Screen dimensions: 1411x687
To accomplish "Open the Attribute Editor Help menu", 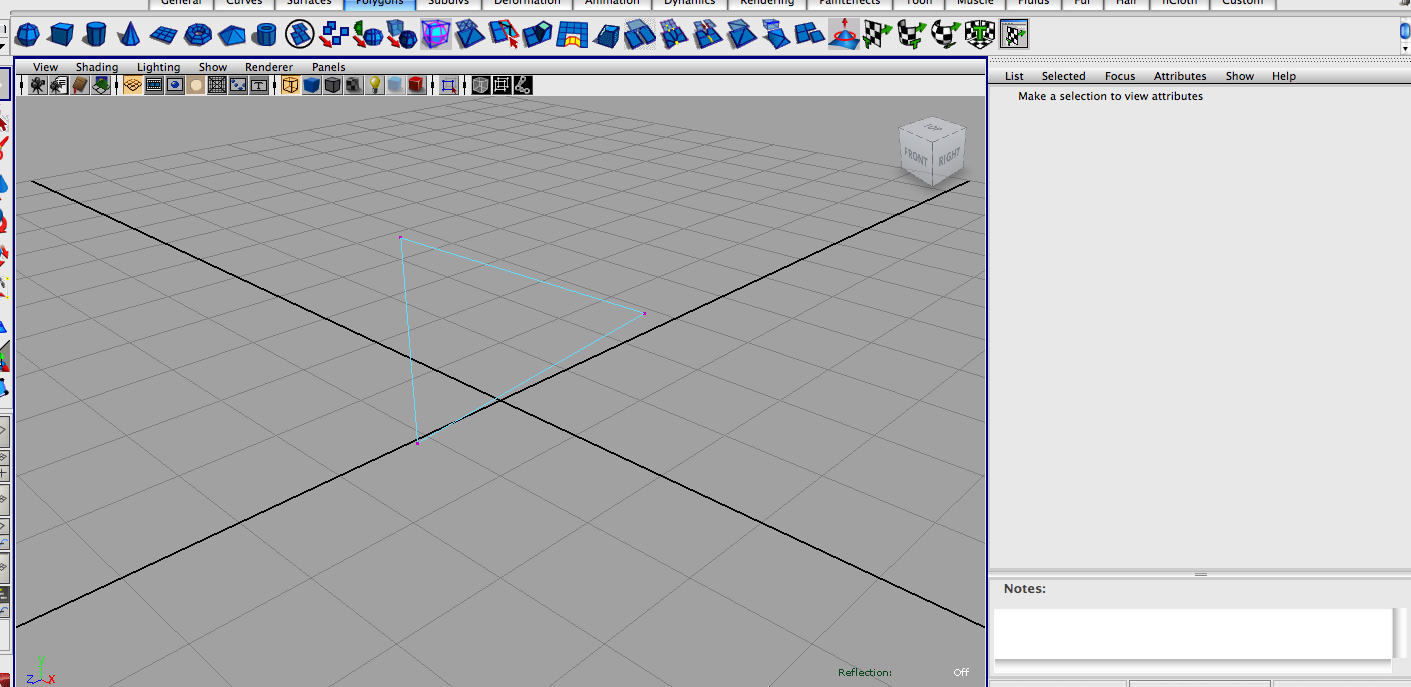I will coord(1284,76).
